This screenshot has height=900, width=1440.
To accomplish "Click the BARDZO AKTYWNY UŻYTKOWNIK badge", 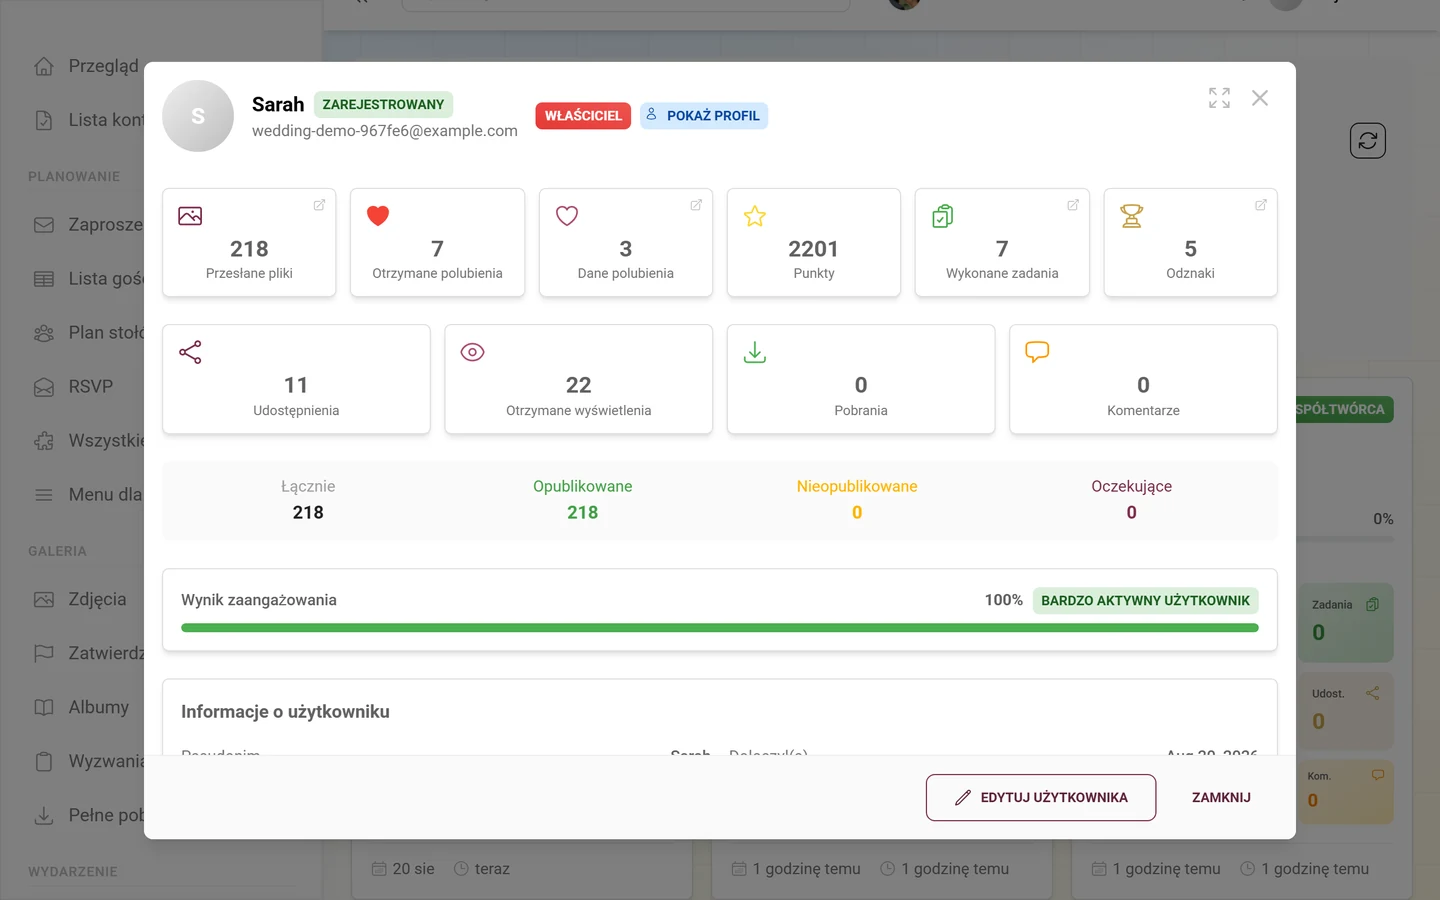I will [1145, 601].
